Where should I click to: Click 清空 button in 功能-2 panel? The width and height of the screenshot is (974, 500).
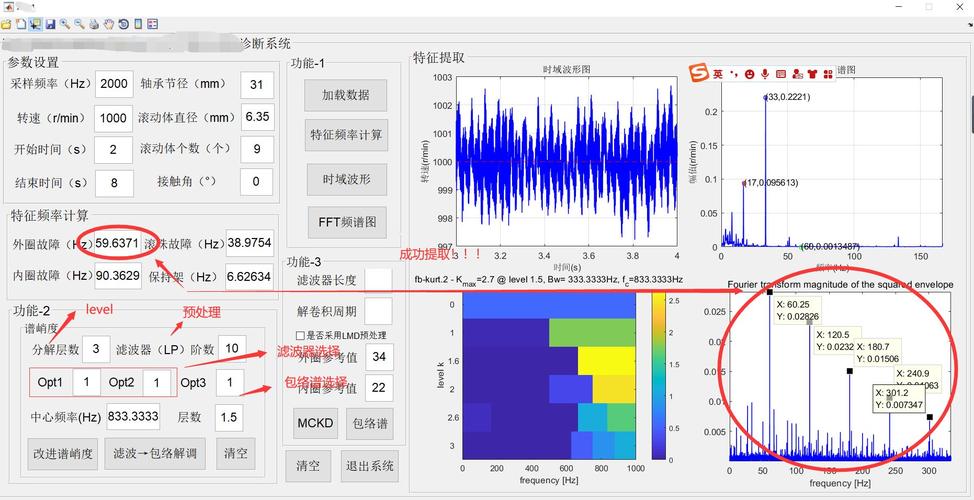click(x=235, y=453)
